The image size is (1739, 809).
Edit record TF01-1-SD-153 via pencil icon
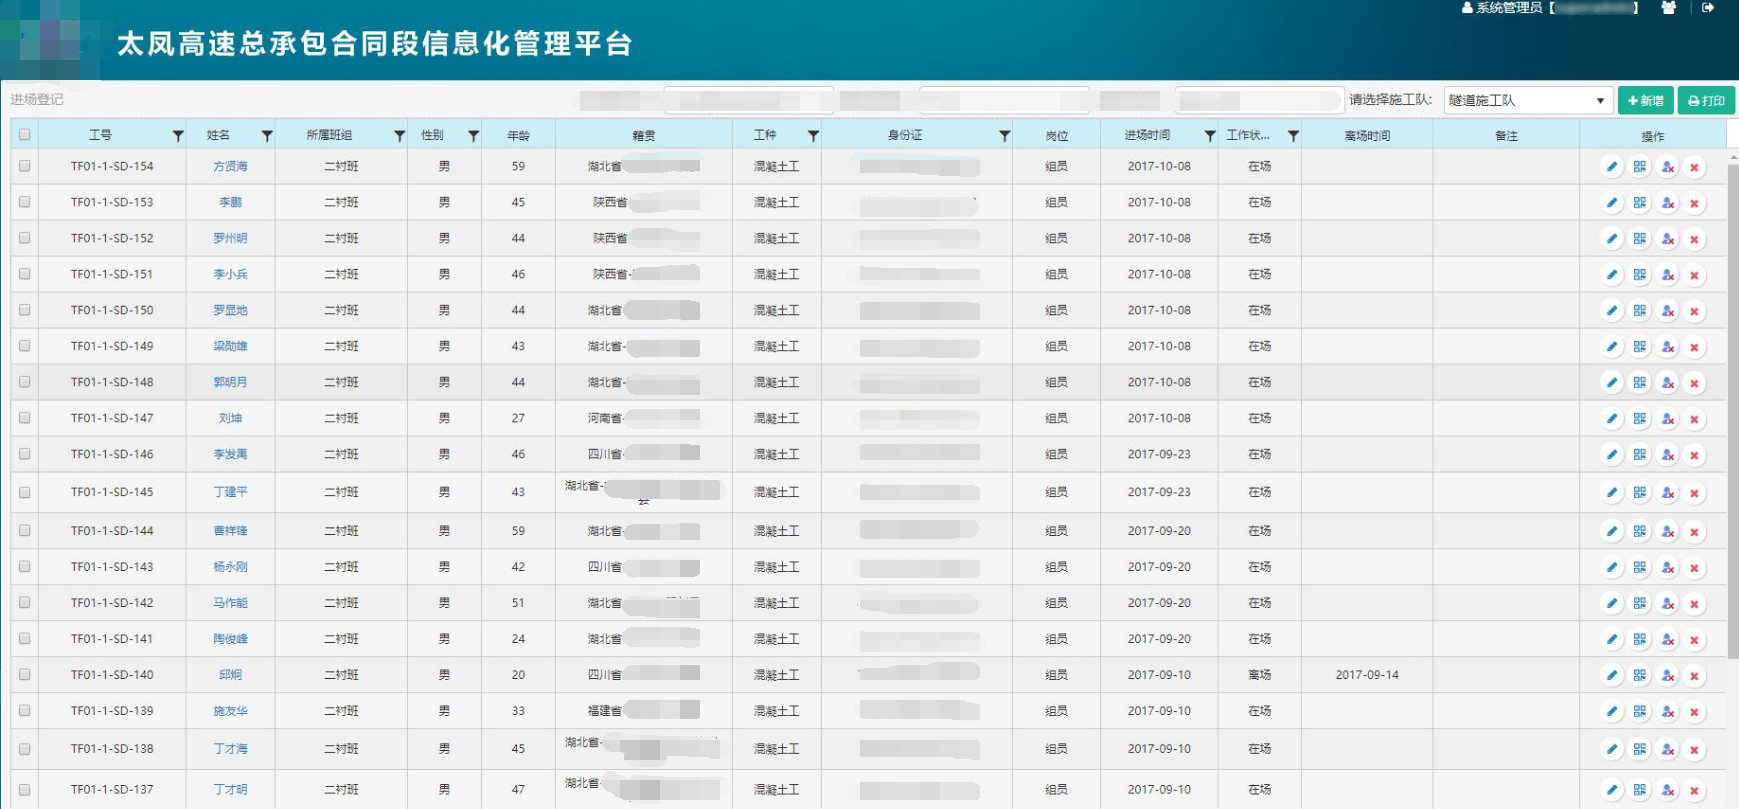tap(1611, 203)
